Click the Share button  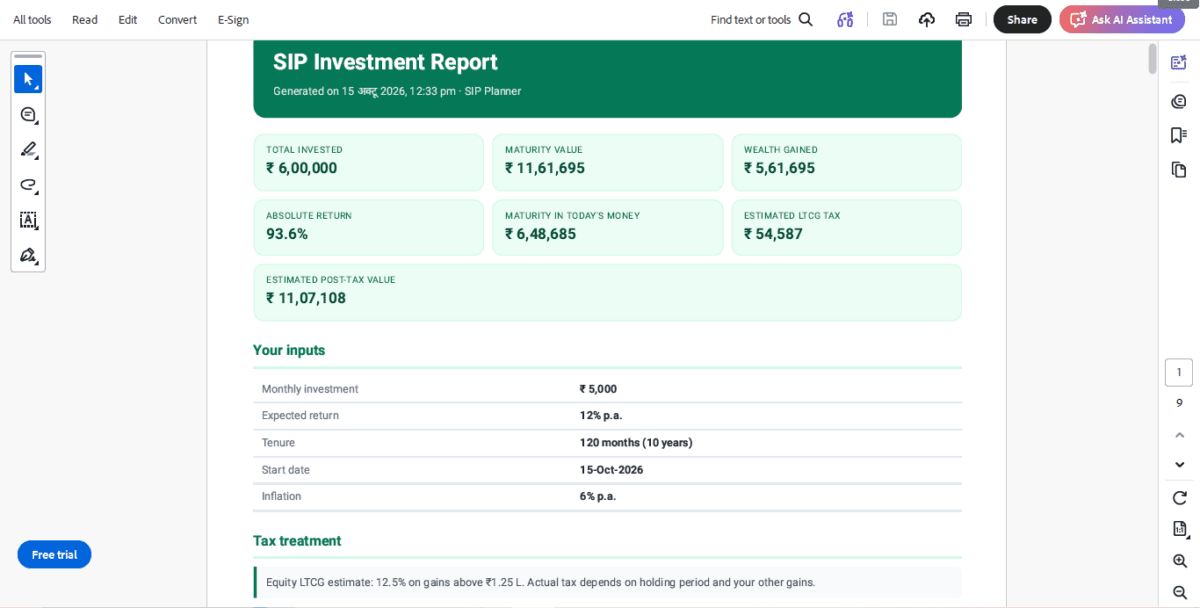click(x=1022, y=19)
